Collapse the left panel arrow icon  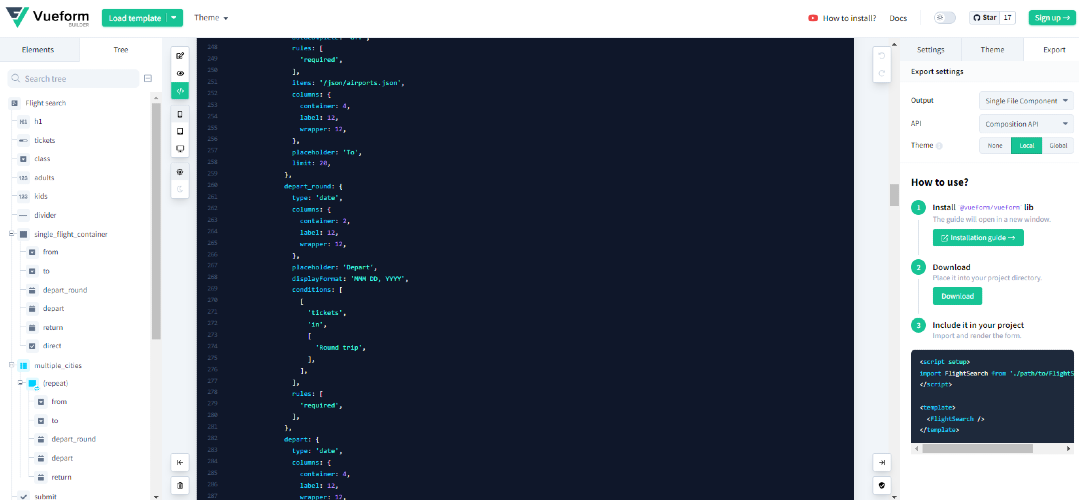[x=180, y=462]
